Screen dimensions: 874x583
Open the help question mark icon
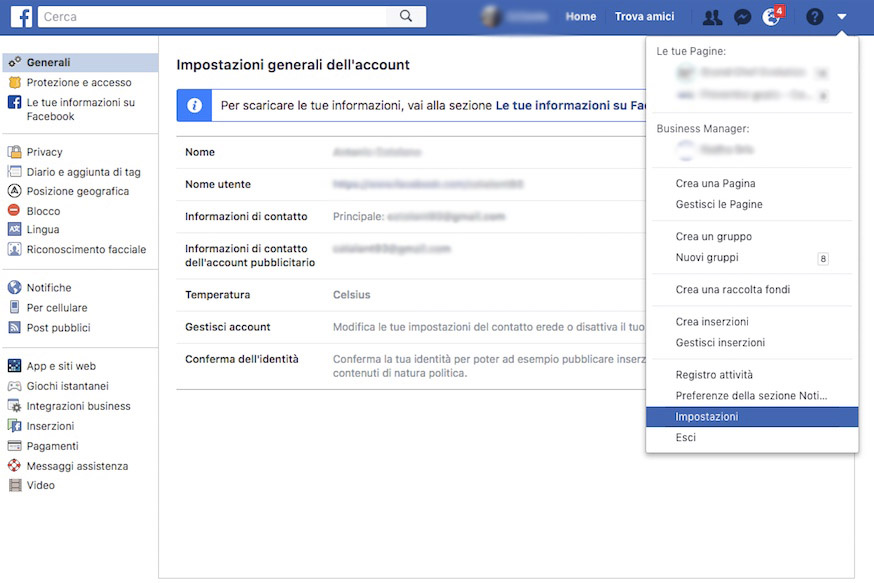pos(814,17)
